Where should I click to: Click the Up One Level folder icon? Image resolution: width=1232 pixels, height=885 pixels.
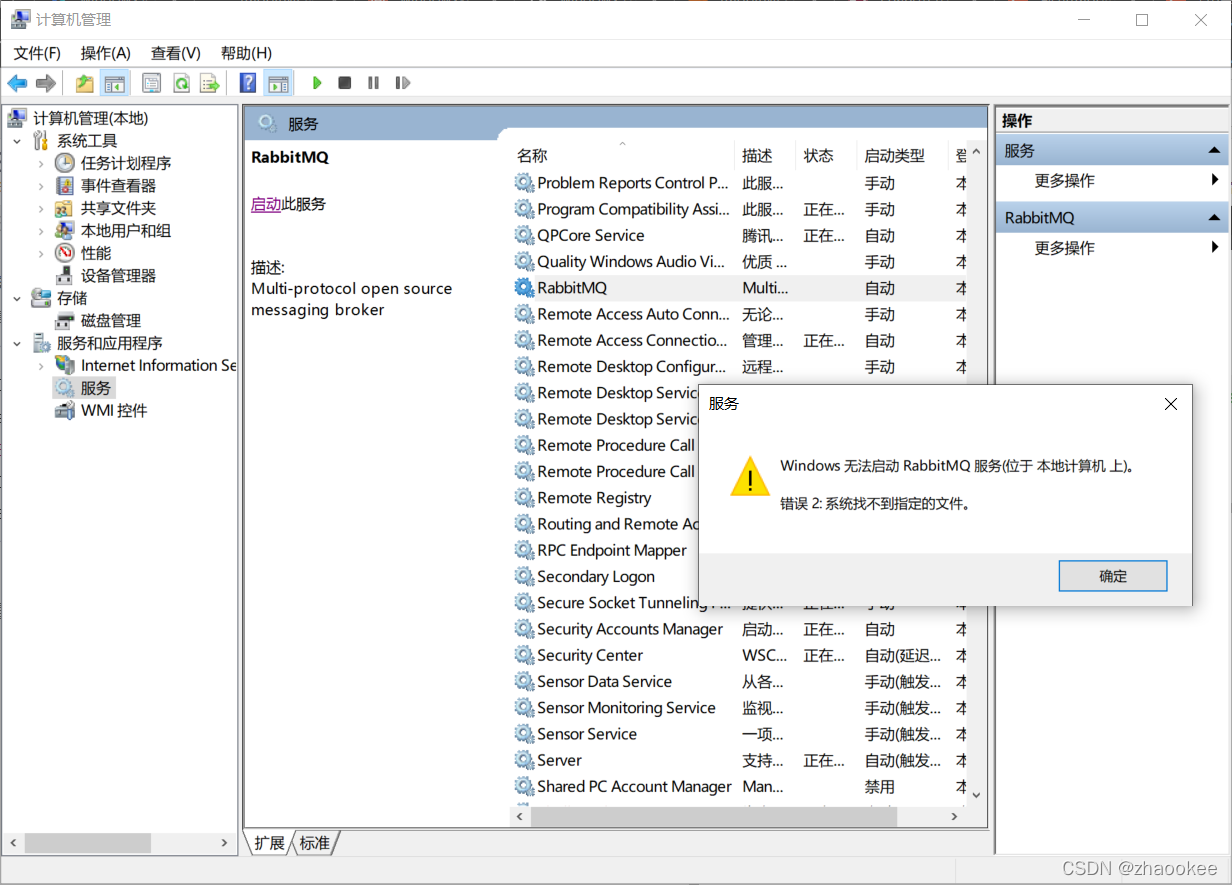[85, 83]
